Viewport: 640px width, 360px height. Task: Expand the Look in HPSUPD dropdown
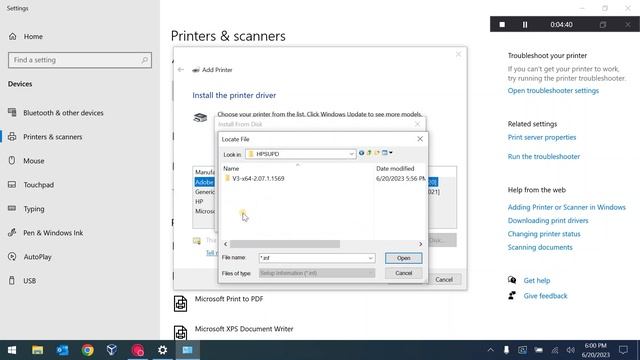351,154
